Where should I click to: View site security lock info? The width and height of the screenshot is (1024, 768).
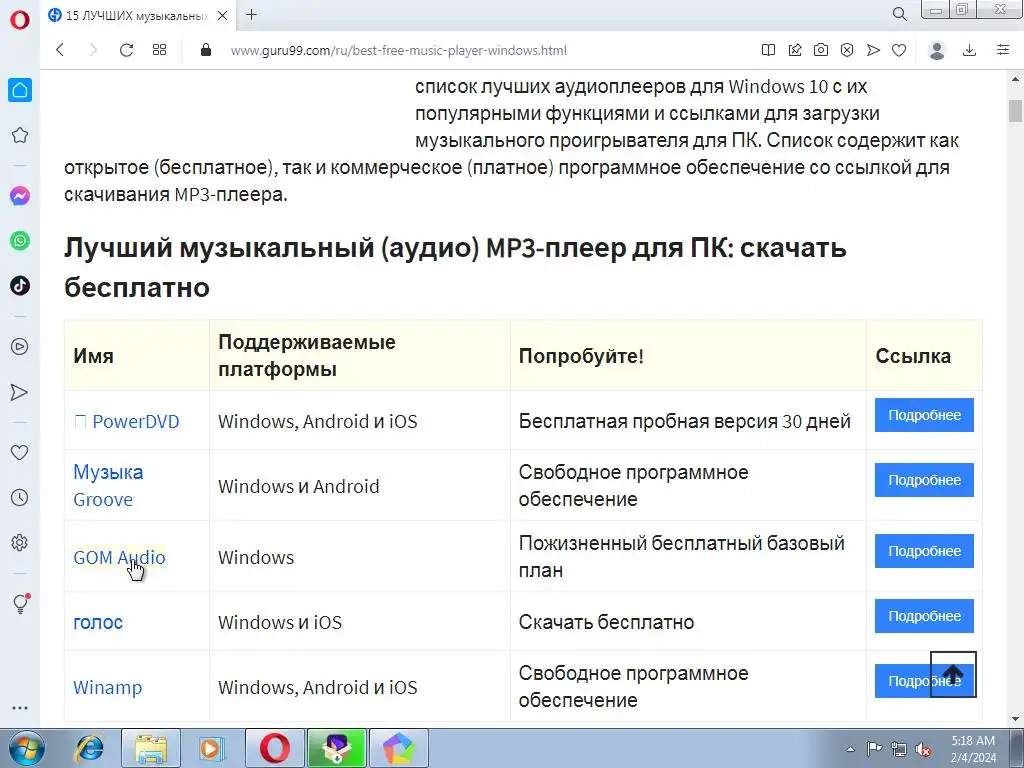(206, 50)
